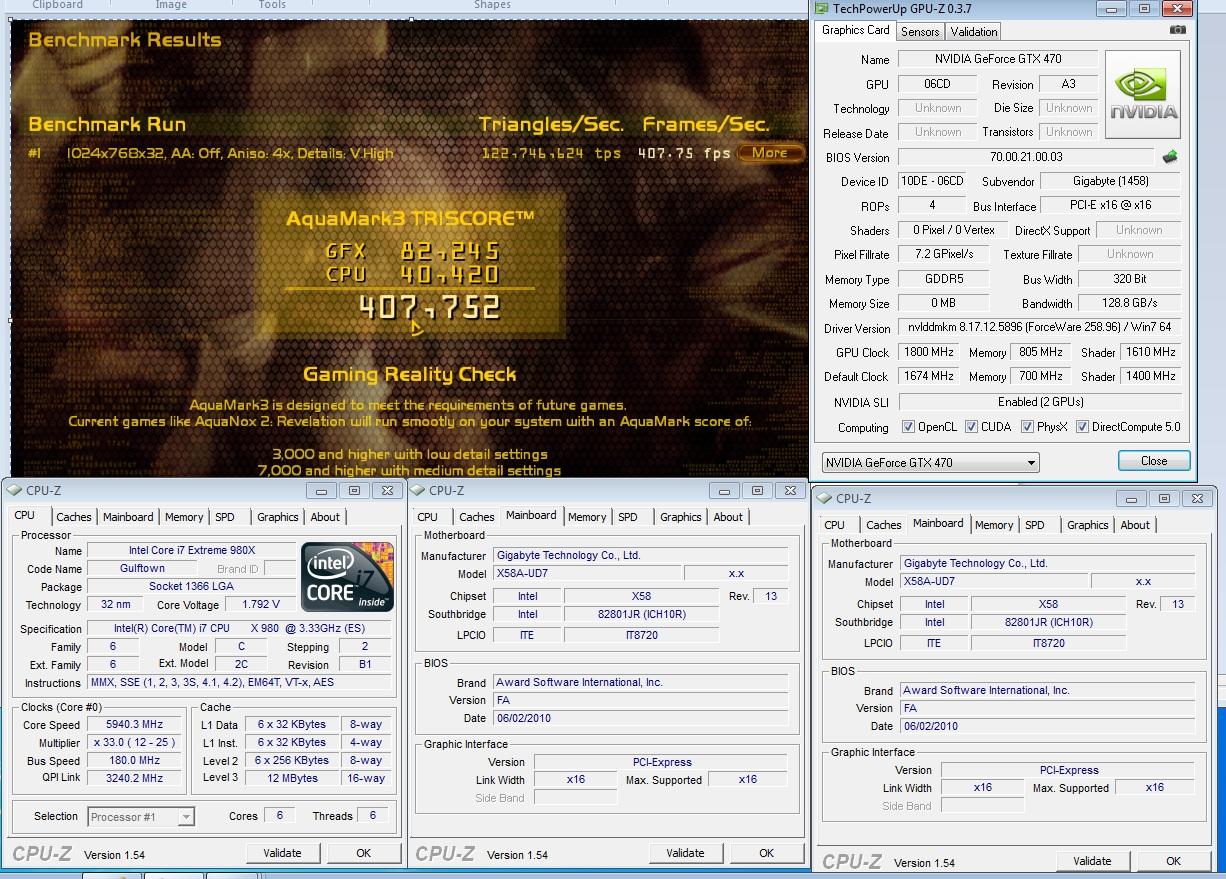Select the About tab in the middle CPU-Z window
Image resolution: width=1226 pixels, height=879 pixels.
(728, 517)
